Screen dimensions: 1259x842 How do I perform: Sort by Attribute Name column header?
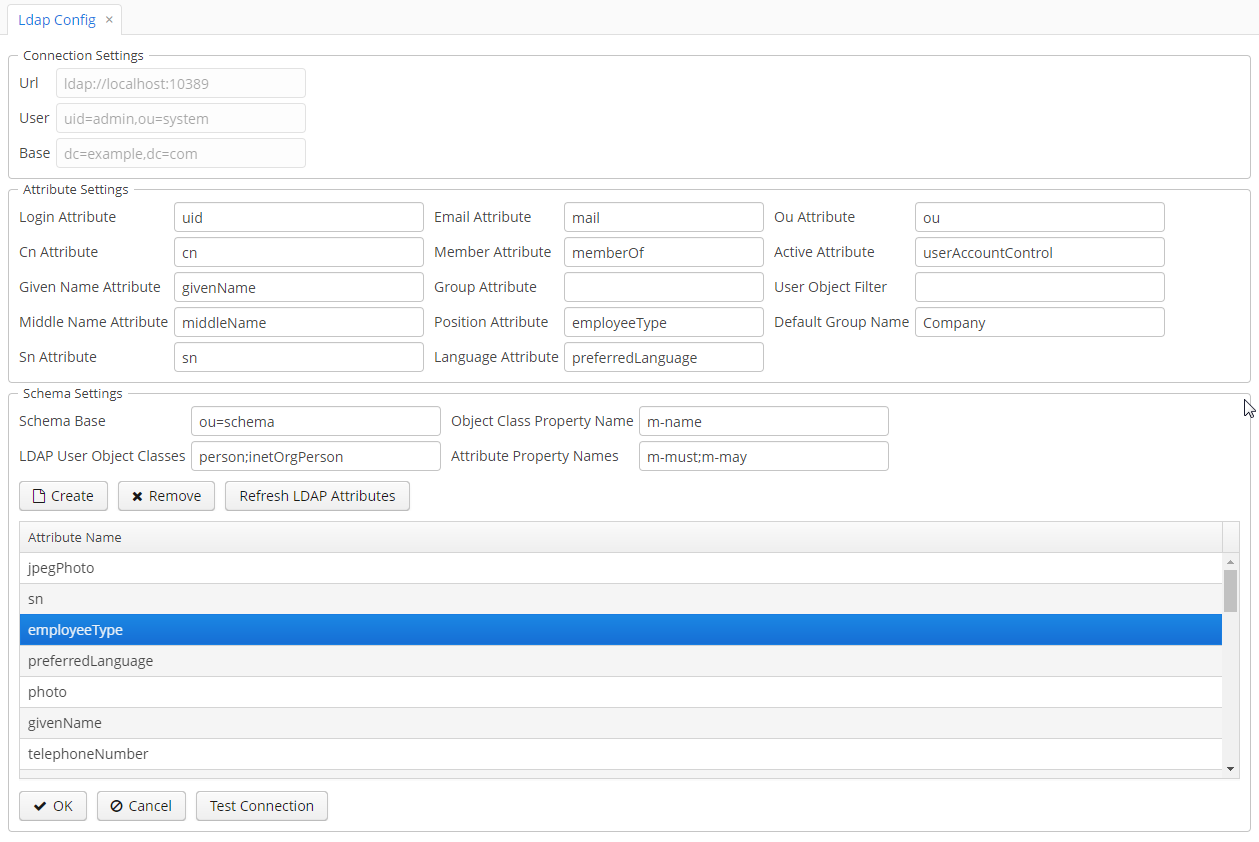click(x=621, y=537)
